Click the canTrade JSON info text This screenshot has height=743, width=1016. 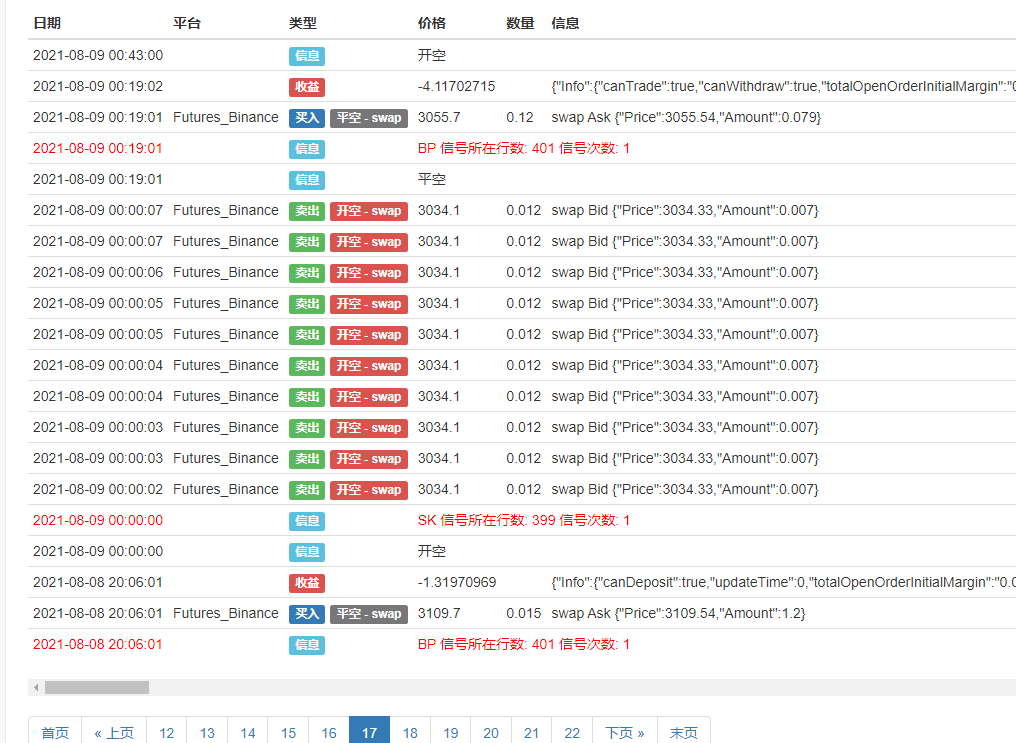[783, 86]
